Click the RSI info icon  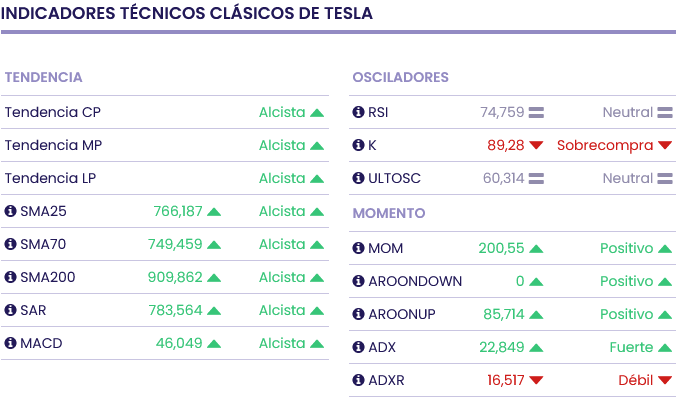click(359, 112)
